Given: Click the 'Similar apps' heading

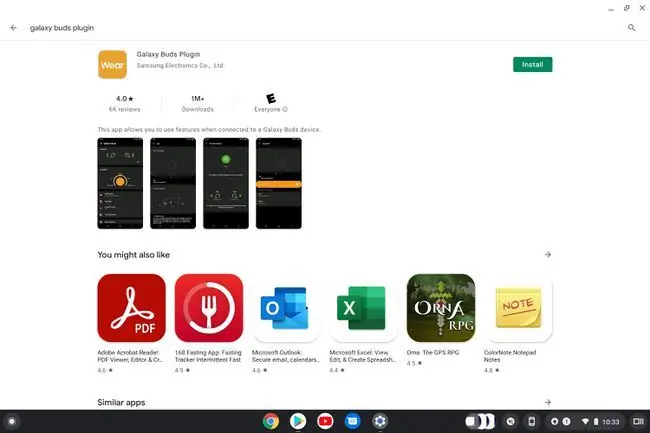Looking at the screenshot, I should coord(121,402).
